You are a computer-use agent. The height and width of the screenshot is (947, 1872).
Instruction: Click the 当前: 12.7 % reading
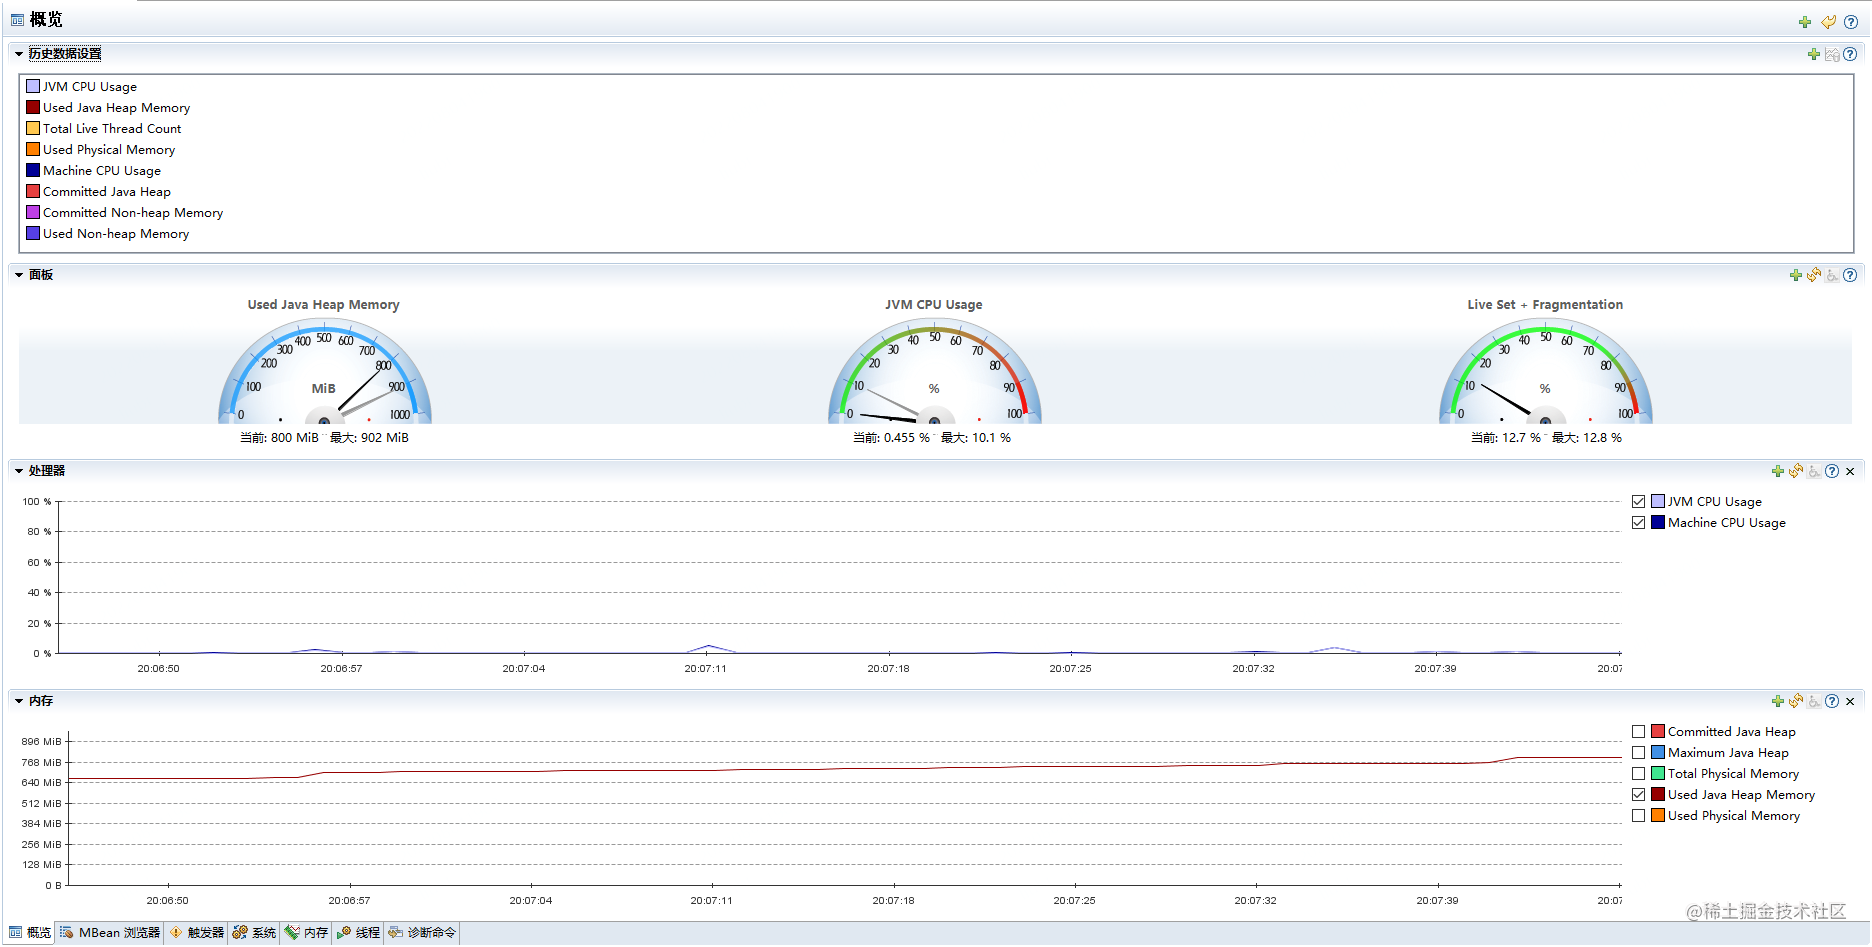coord(1506,438)
